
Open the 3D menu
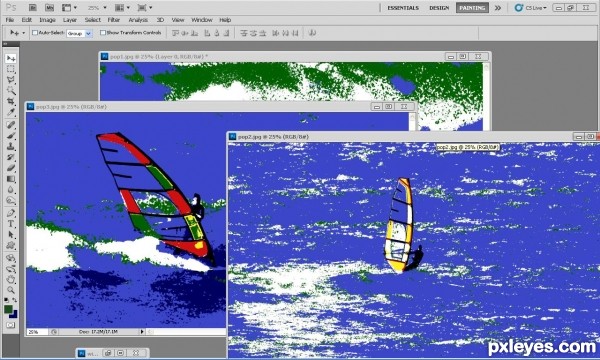click(160, 20)
